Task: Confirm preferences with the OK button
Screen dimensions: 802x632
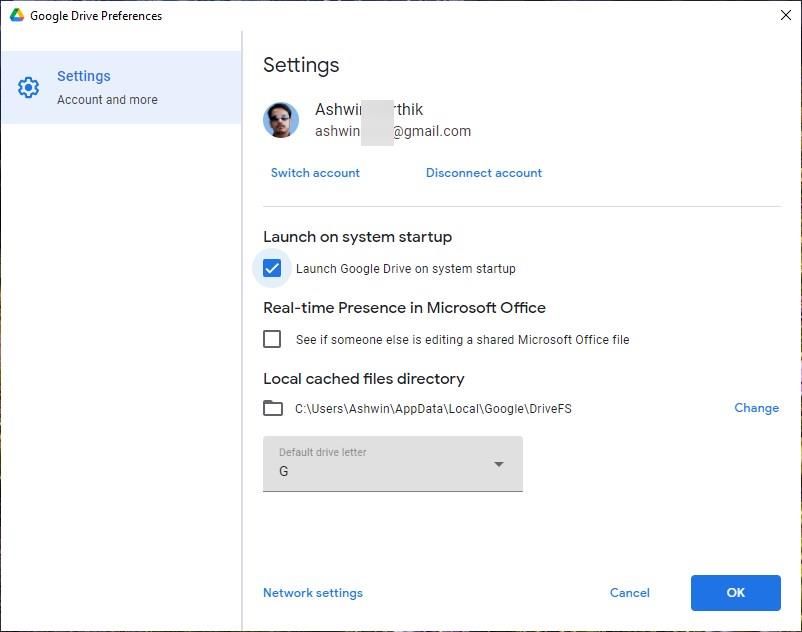Action: (736, 593)
